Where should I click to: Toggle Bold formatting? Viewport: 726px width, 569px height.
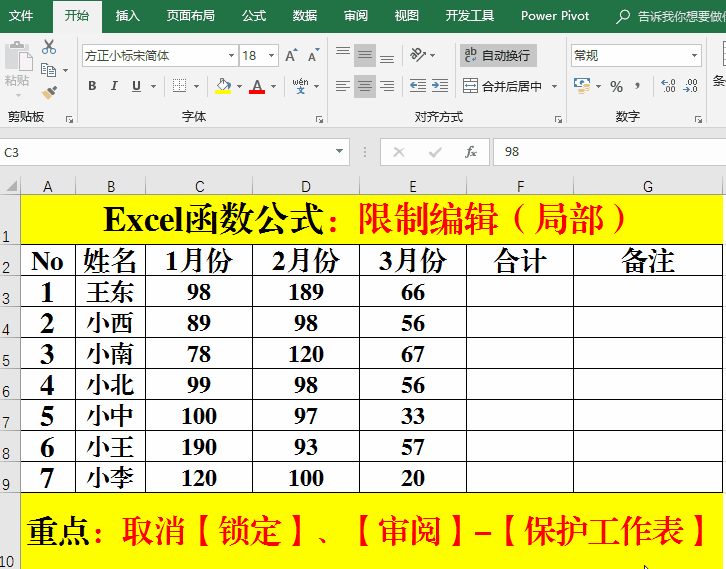[x=92, y=86]
